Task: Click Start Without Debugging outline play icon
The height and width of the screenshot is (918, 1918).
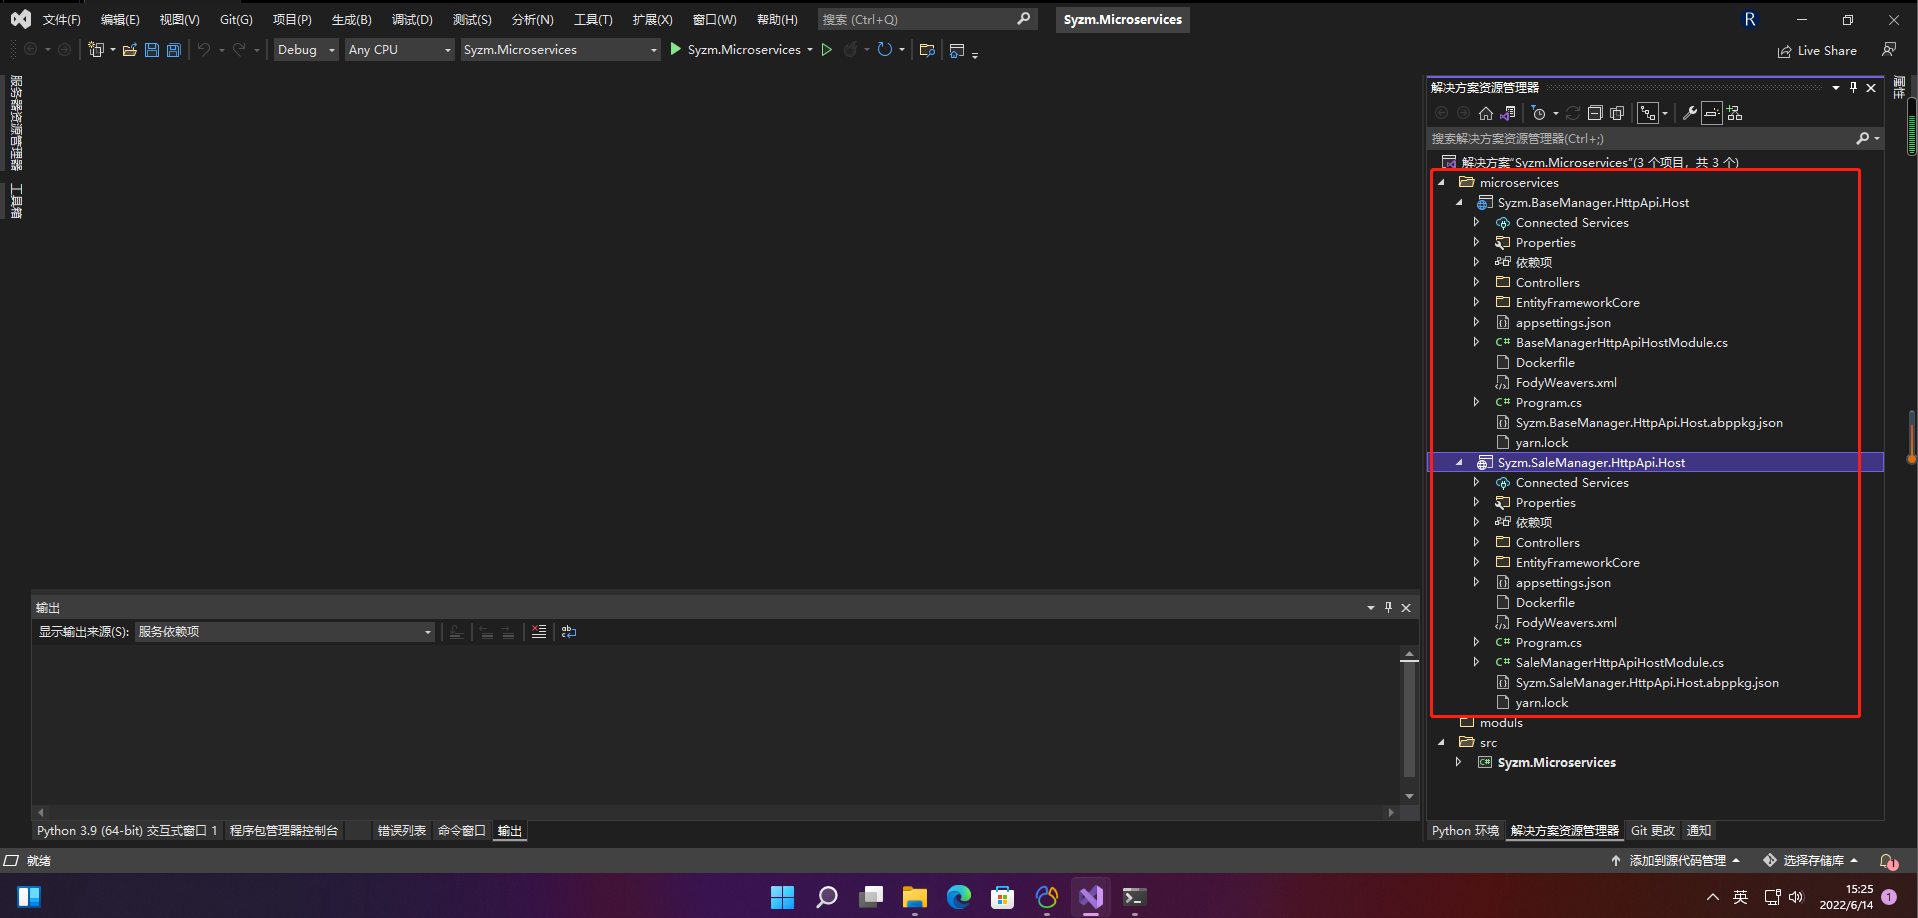Action: [x=827, y=50]
